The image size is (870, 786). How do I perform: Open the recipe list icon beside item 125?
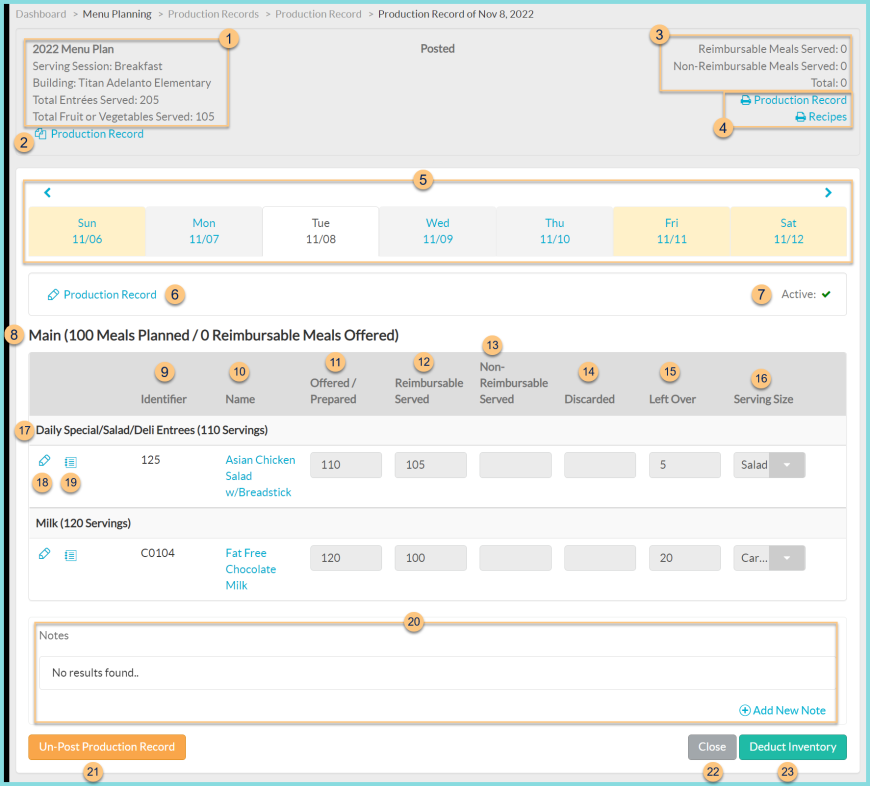70,460
